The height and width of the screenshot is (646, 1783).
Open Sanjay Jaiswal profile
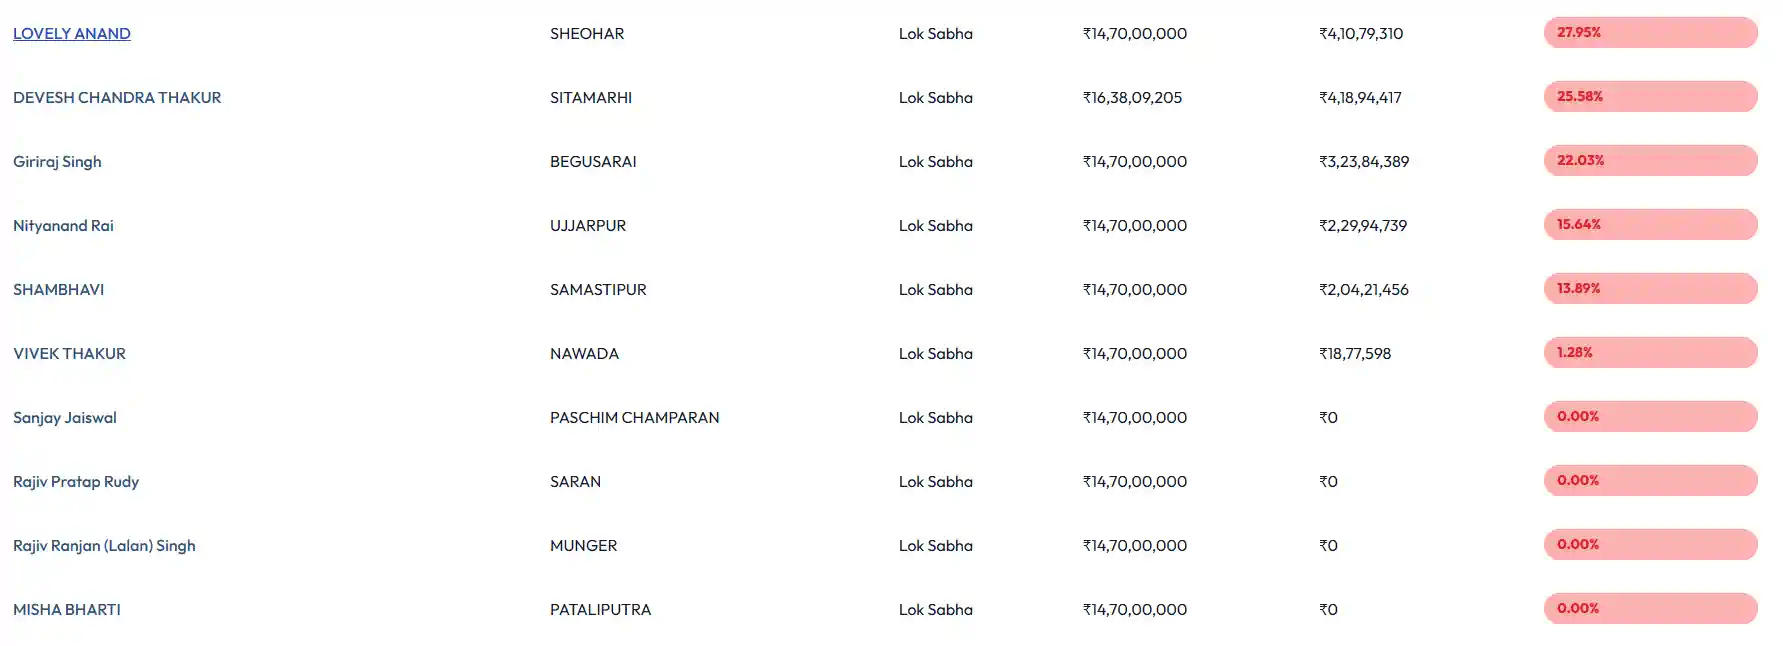point(65,418)
